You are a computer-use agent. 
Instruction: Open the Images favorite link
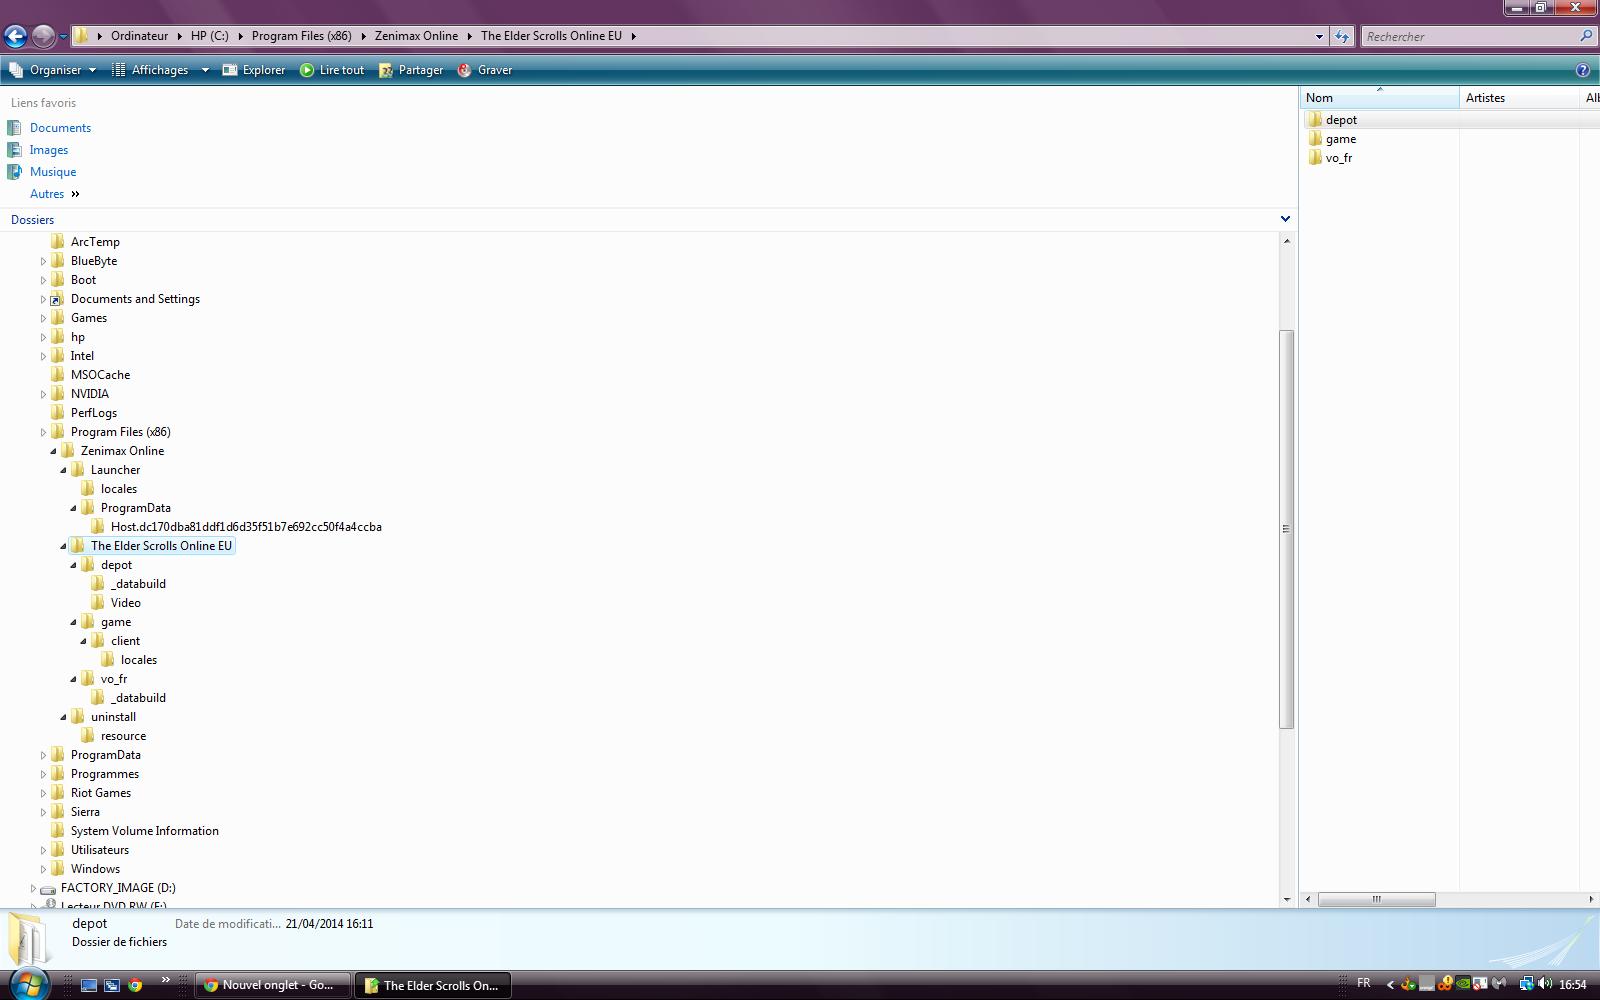click(49, 150)
